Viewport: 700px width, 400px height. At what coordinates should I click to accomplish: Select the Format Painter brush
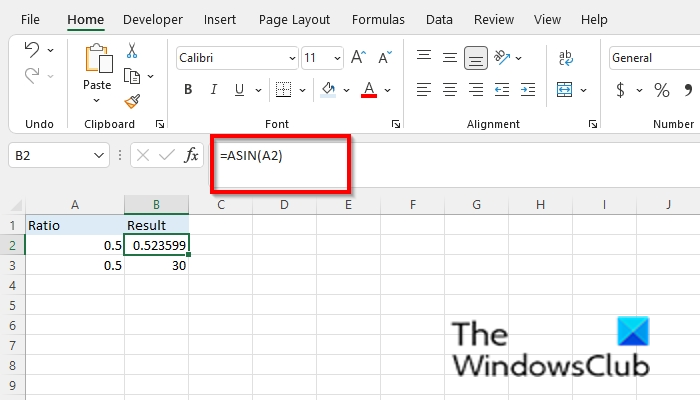(132, 101)
